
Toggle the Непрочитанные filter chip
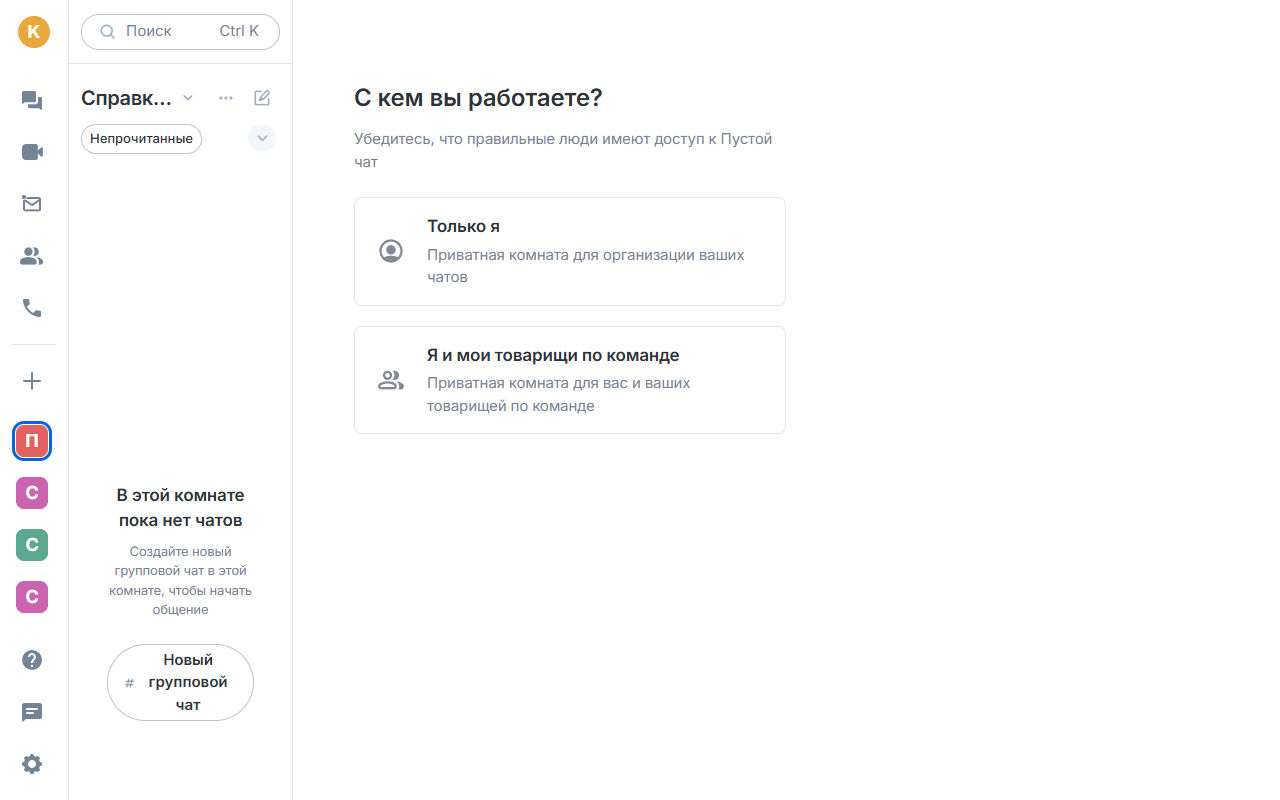[x=141, y=139]
